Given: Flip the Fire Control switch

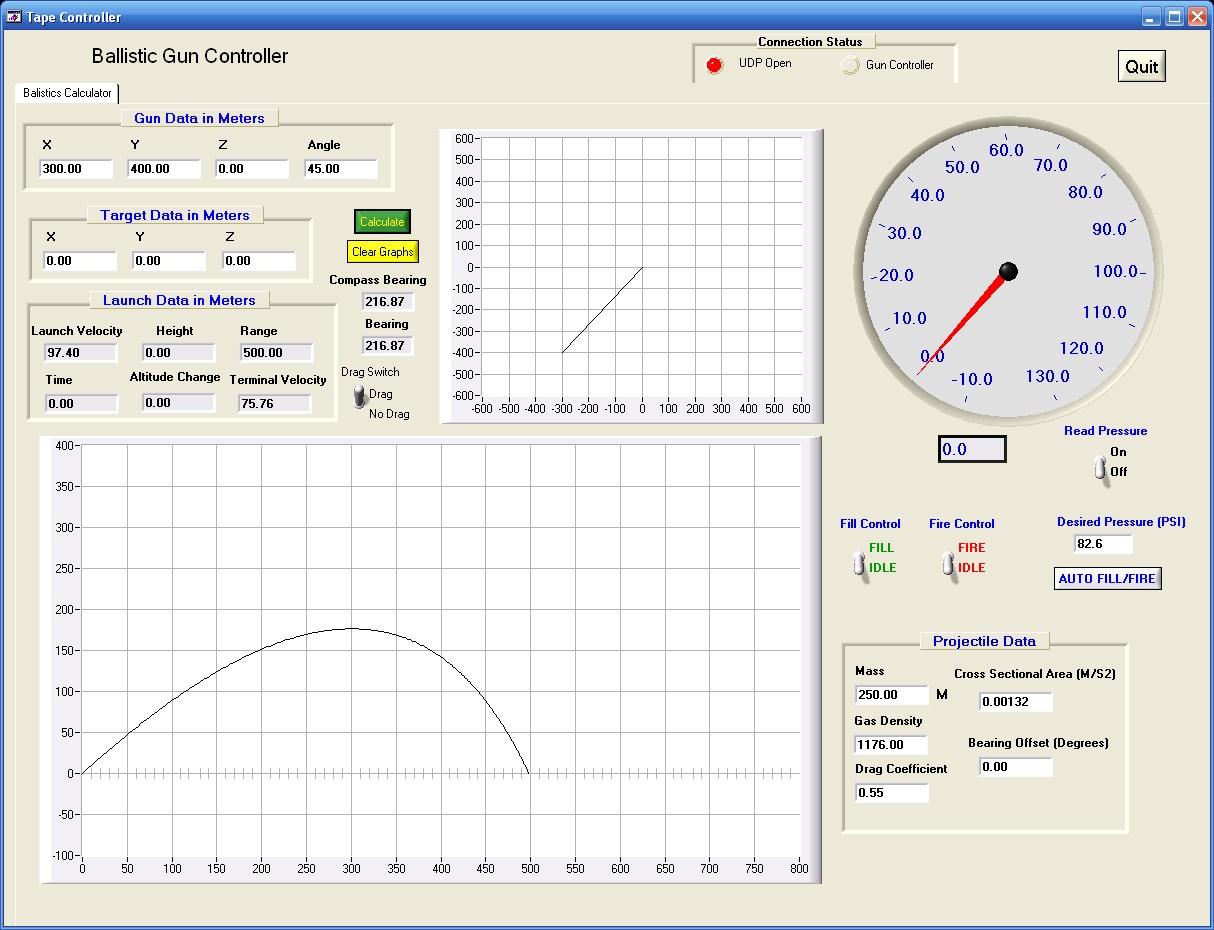Looking at the screenshot, I should point(947,564).
